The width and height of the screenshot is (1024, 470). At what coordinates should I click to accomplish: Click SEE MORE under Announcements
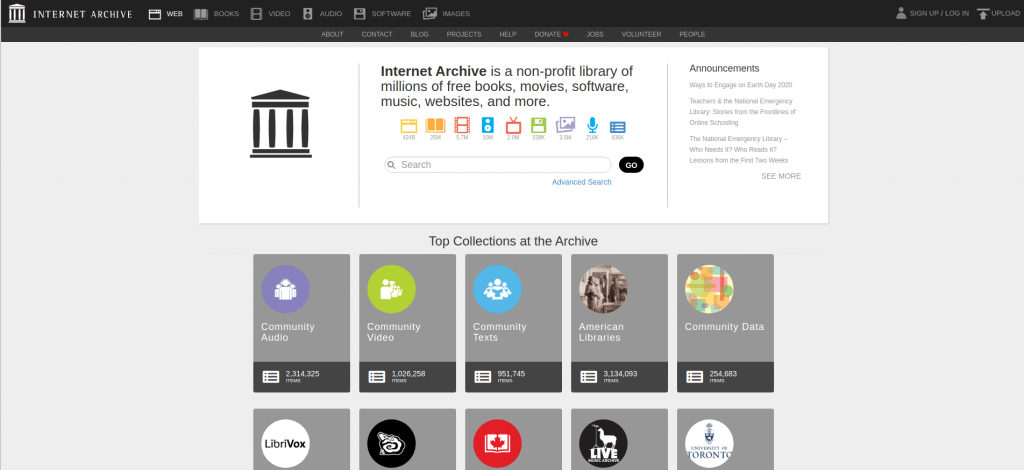tap(781, 176)
